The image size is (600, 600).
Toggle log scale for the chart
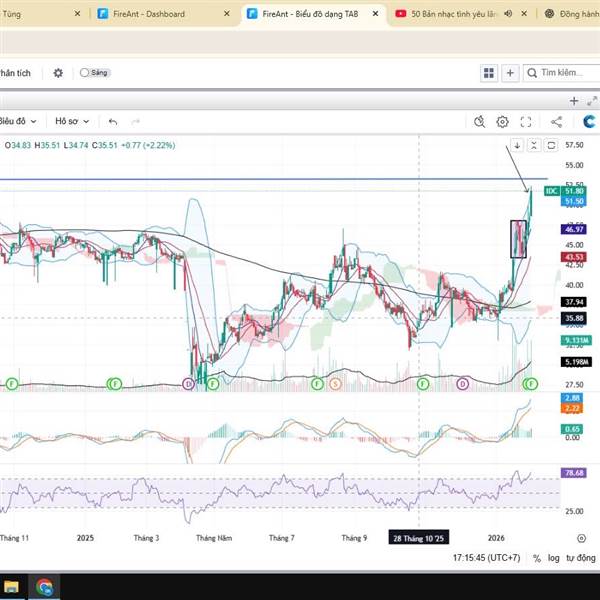coord(555,558)
